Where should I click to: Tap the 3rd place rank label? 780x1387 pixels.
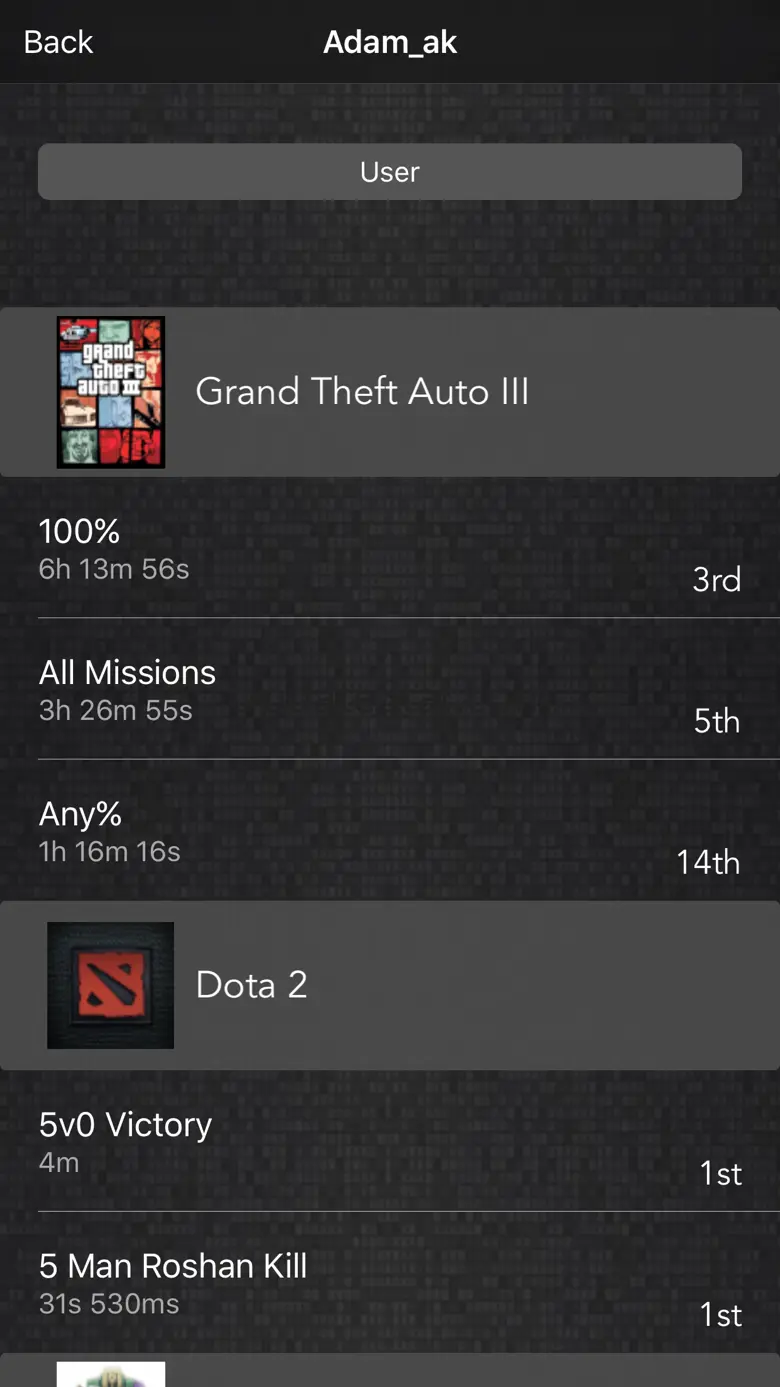(x=717, y=580)
